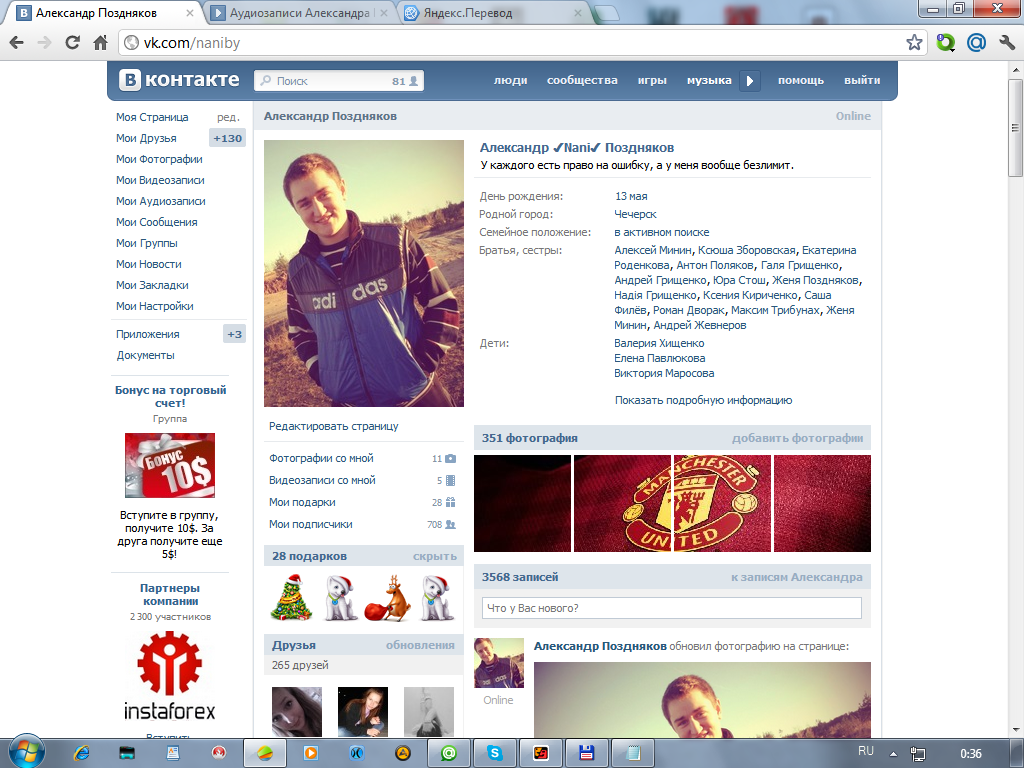Click the relative Алексей Минин link
Screen dimensions: 1024x768
click(x=653, y=250)
